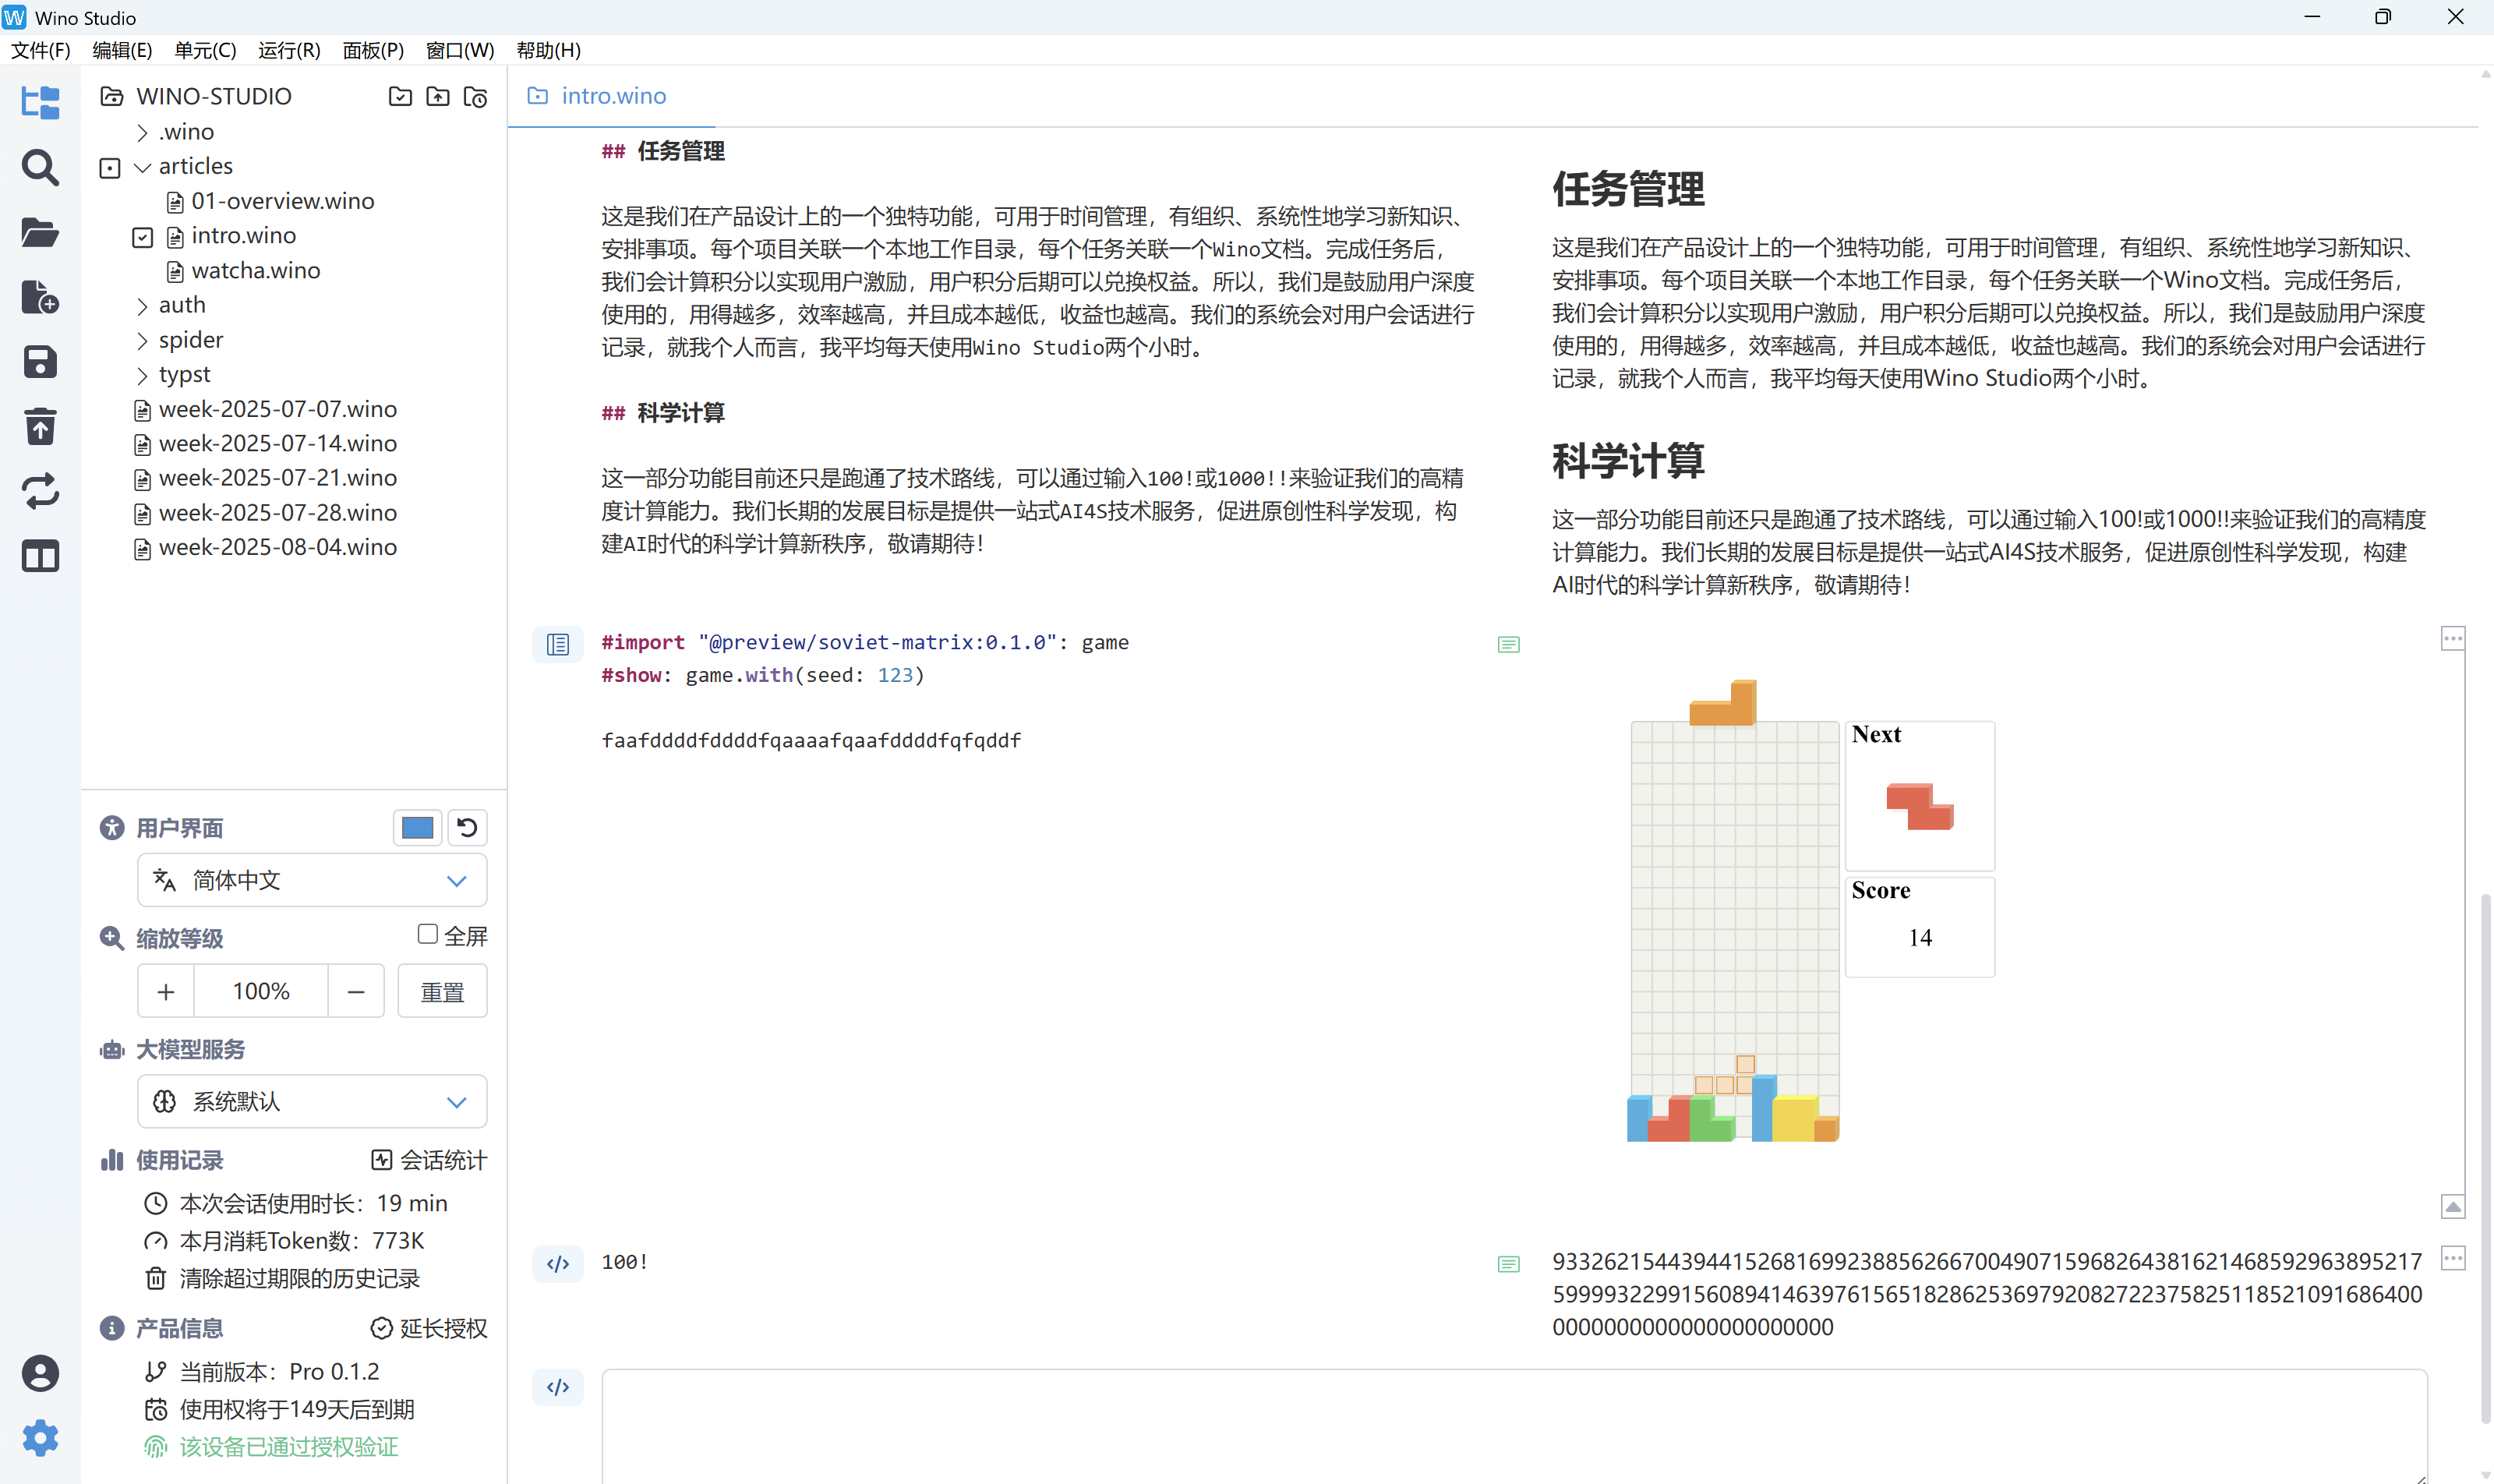Open the 简体中文 language dropdown
Screen dimensions: 2494x1484
point(311,880)
